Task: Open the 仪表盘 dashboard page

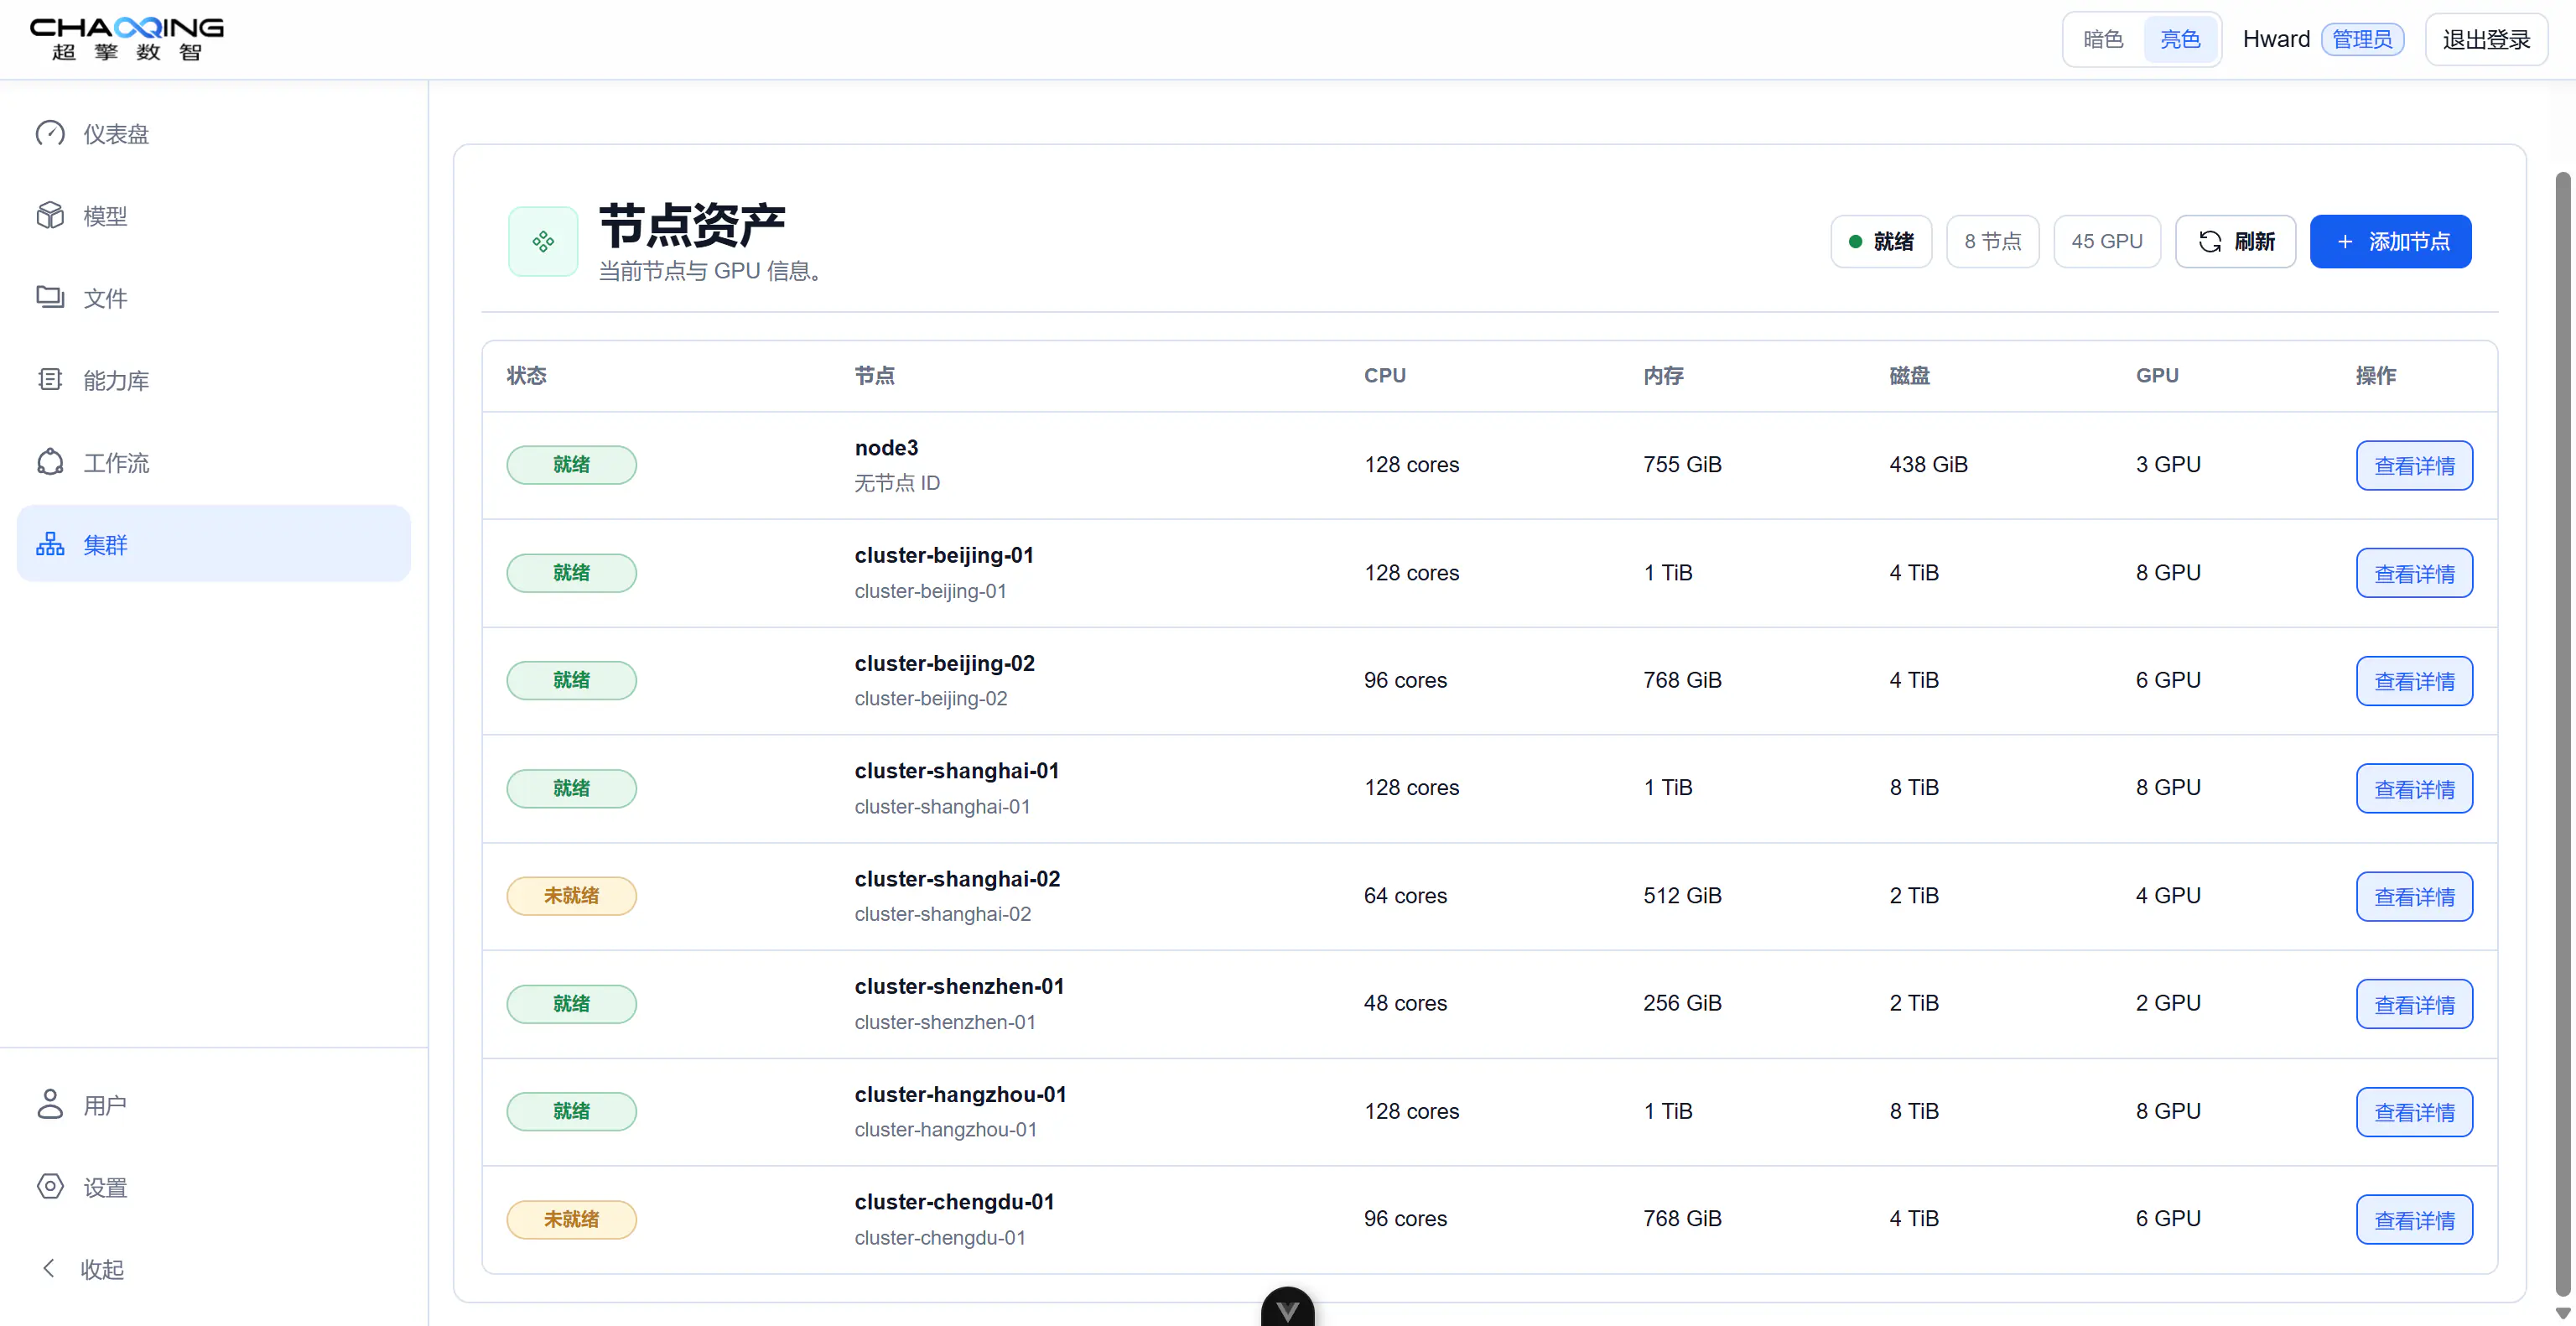Action: [214, 133]
